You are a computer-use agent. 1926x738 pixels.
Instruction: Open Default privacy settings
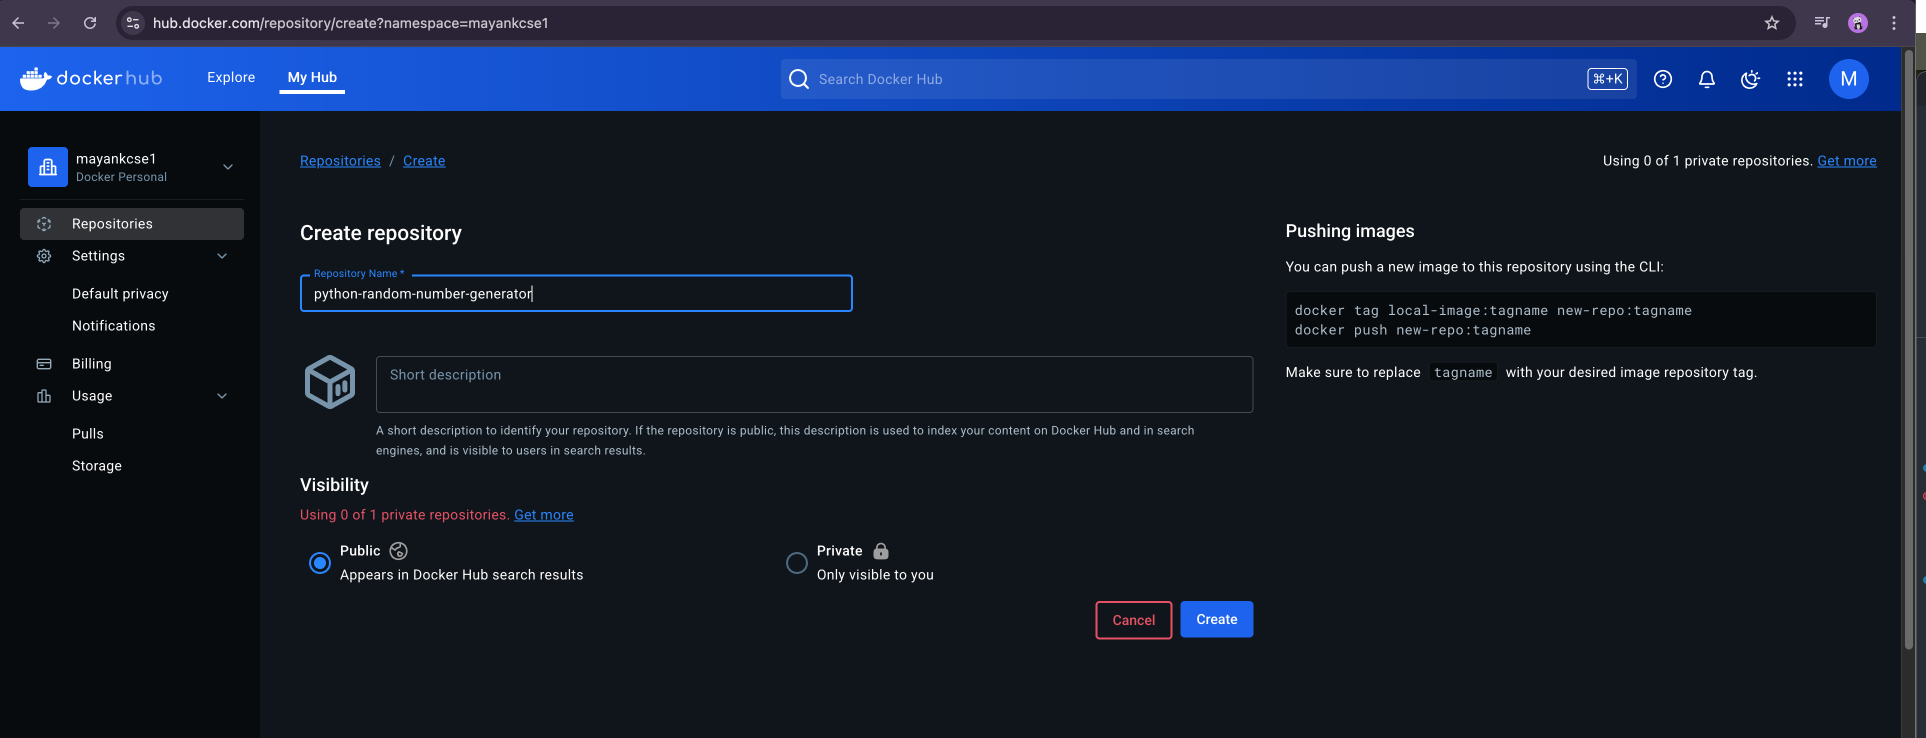[120, 294]
